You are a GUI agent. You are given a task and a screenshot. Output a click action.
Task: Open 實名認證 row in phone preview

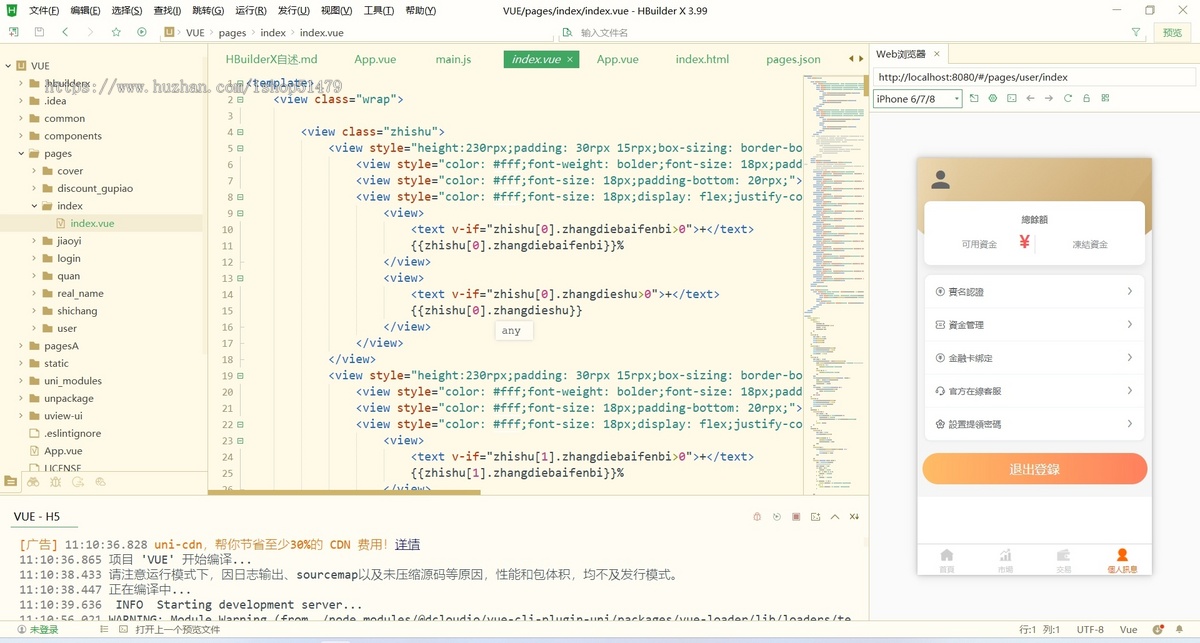(x=1034, y=292)
